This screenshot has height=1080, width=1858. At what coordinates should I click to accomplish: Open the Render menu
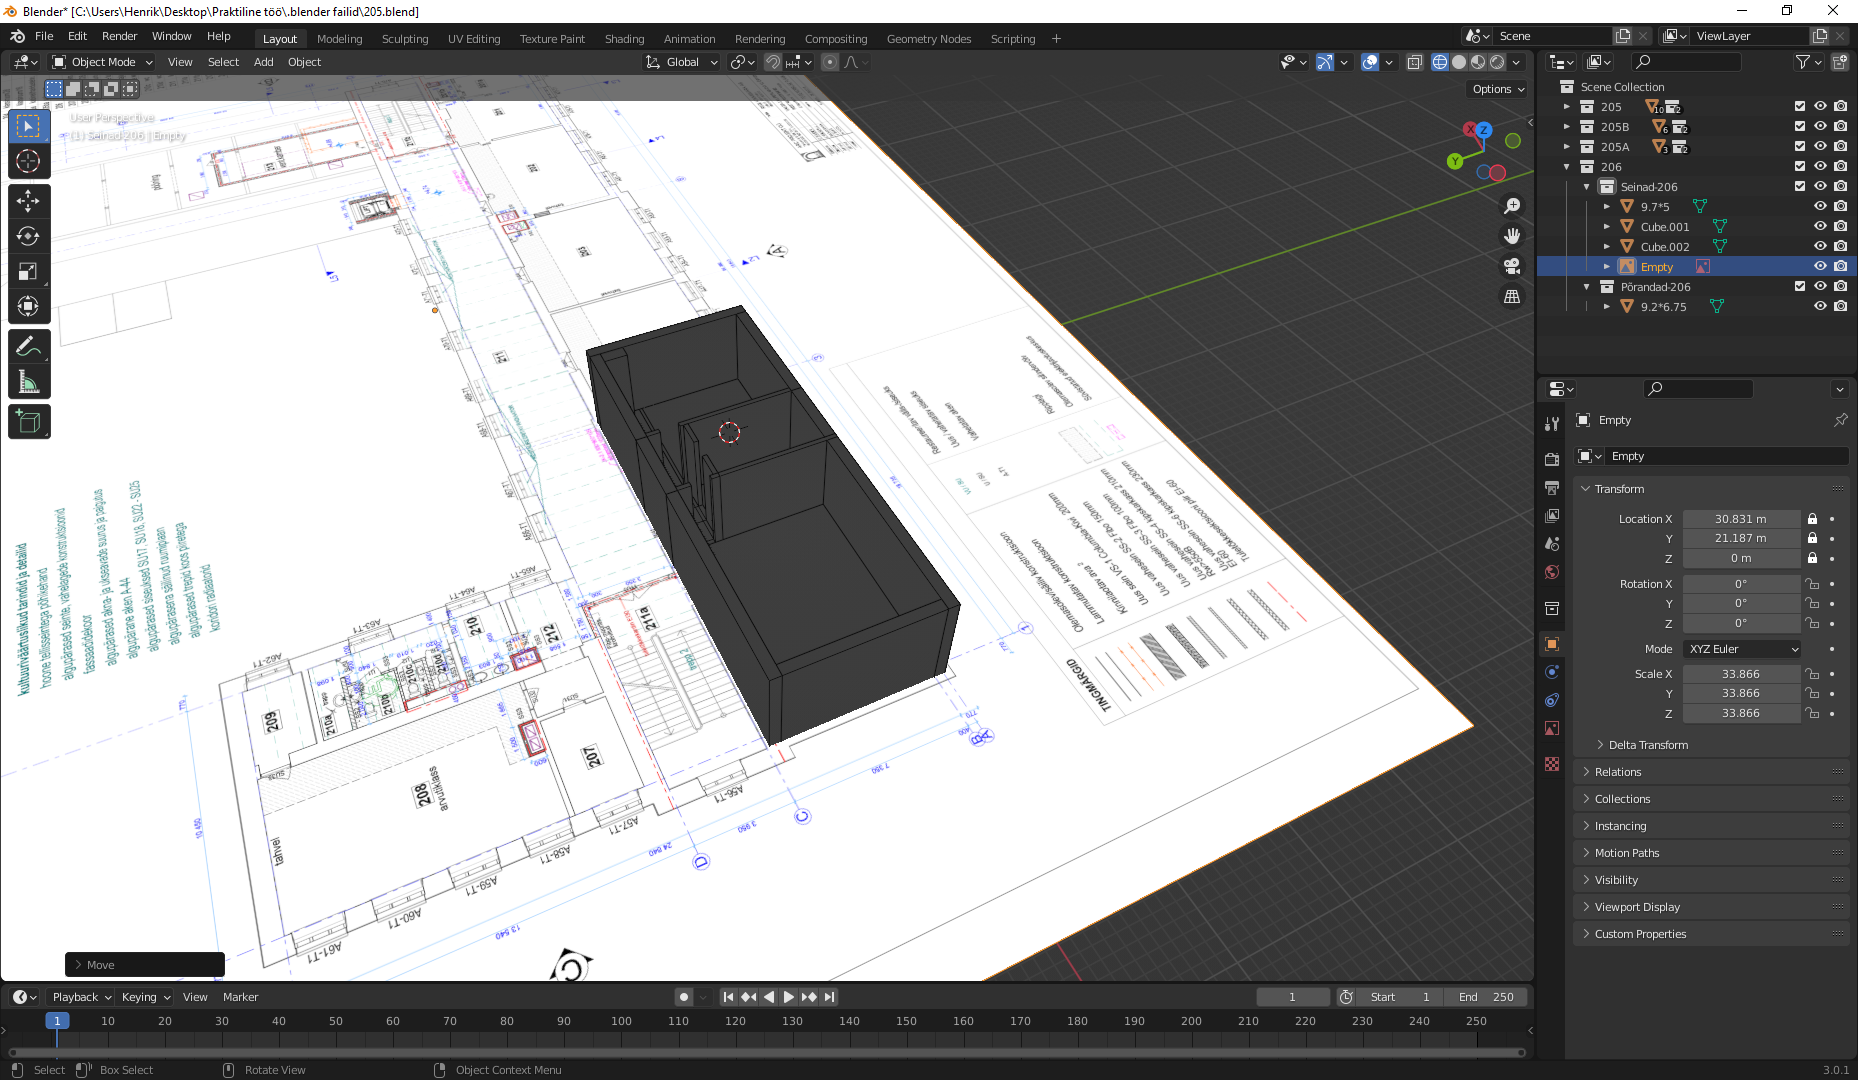click(119, 36)
